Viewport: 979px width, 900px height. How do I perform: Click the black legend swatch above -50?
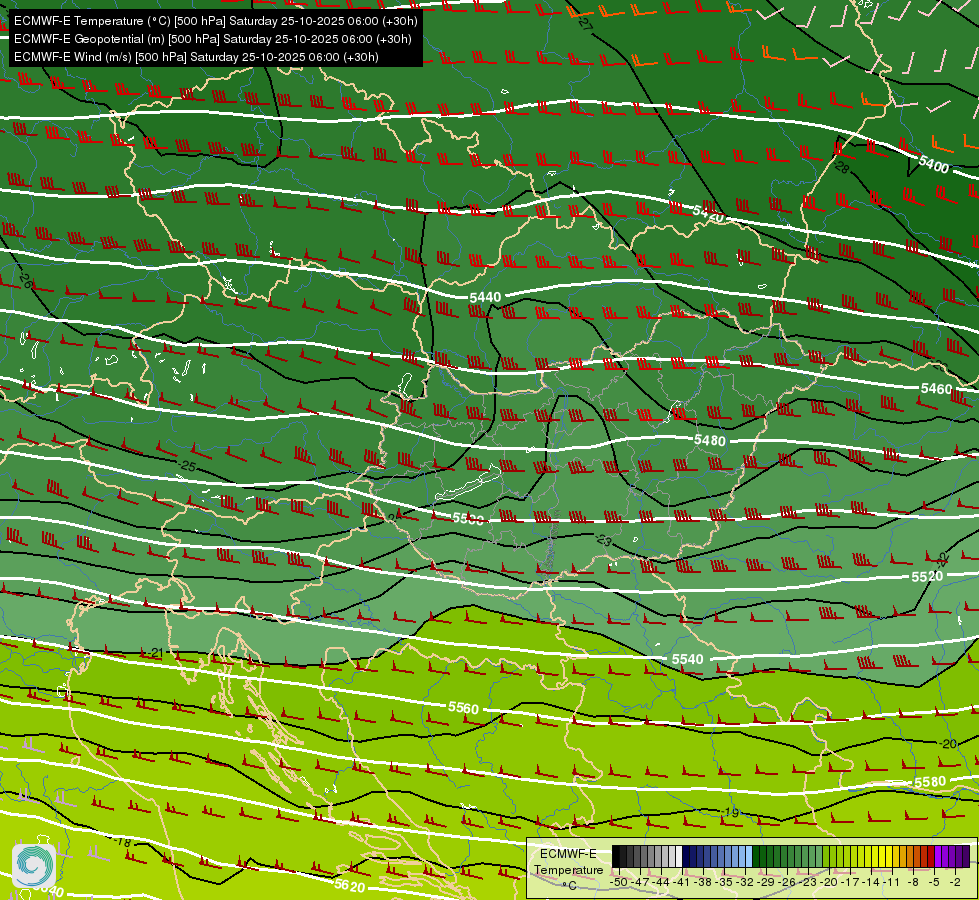pyautogui.click(x=616, y=856)
